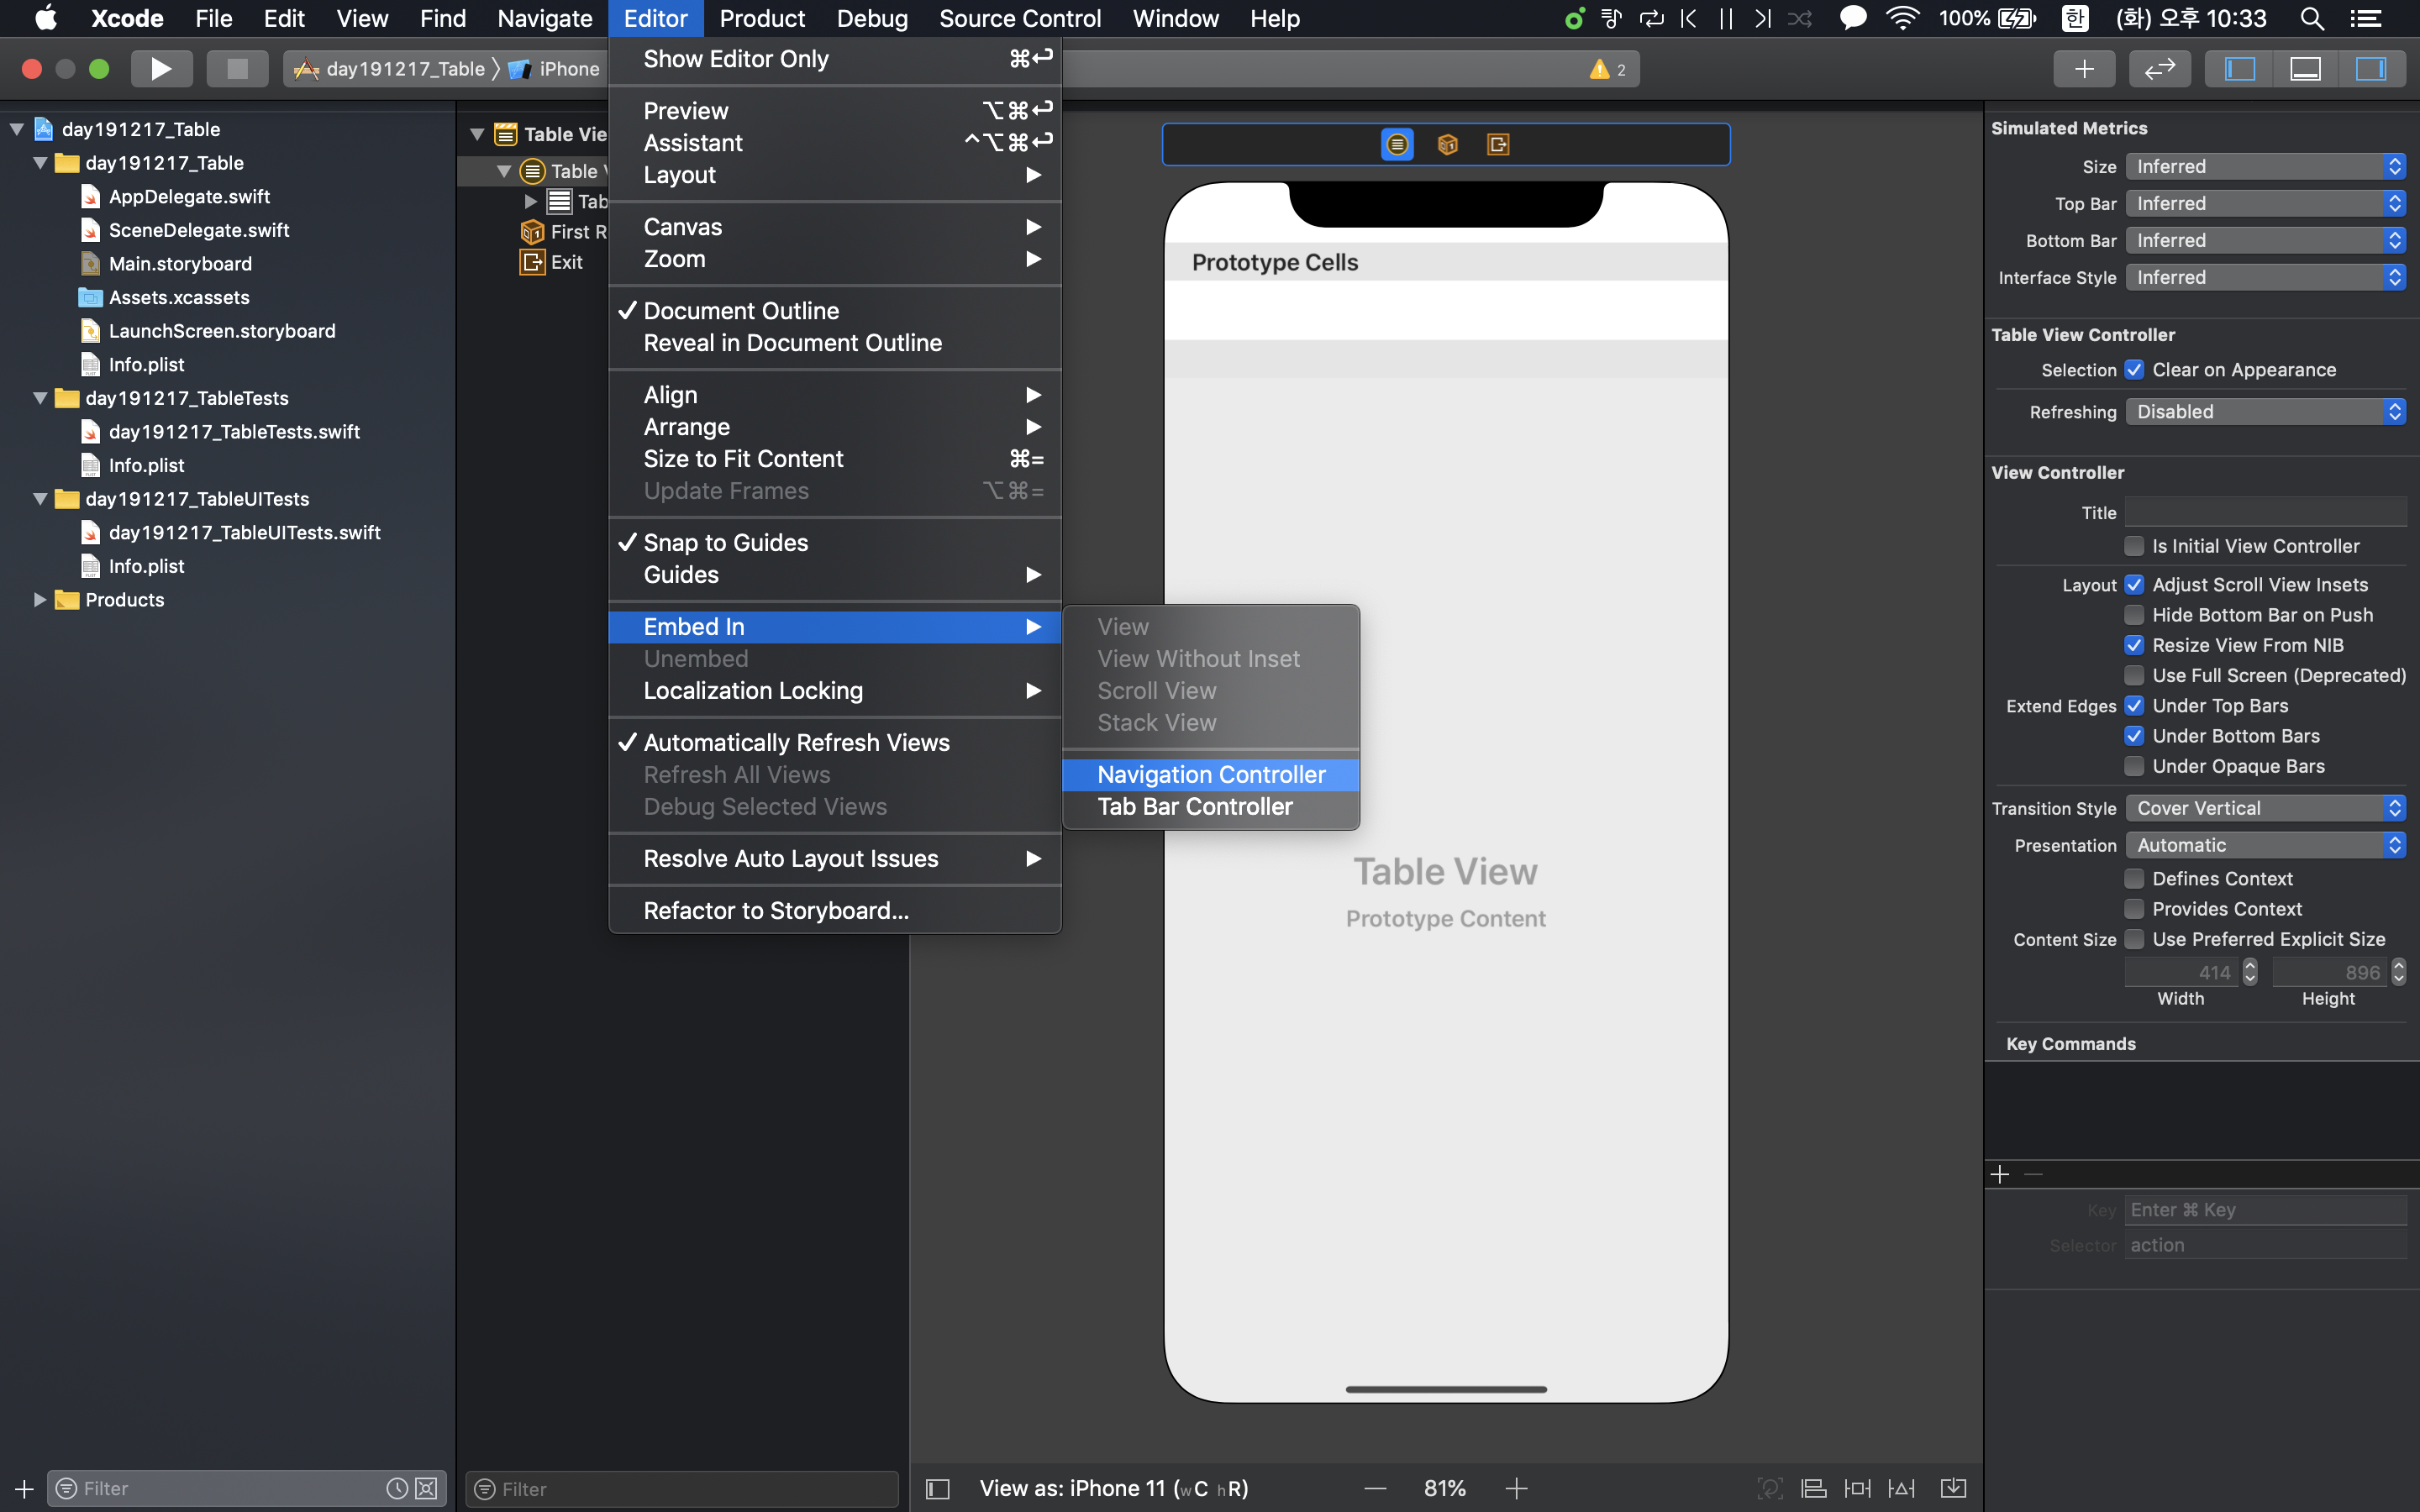
Task: Expand the Products folder
Action: point(39,600)
